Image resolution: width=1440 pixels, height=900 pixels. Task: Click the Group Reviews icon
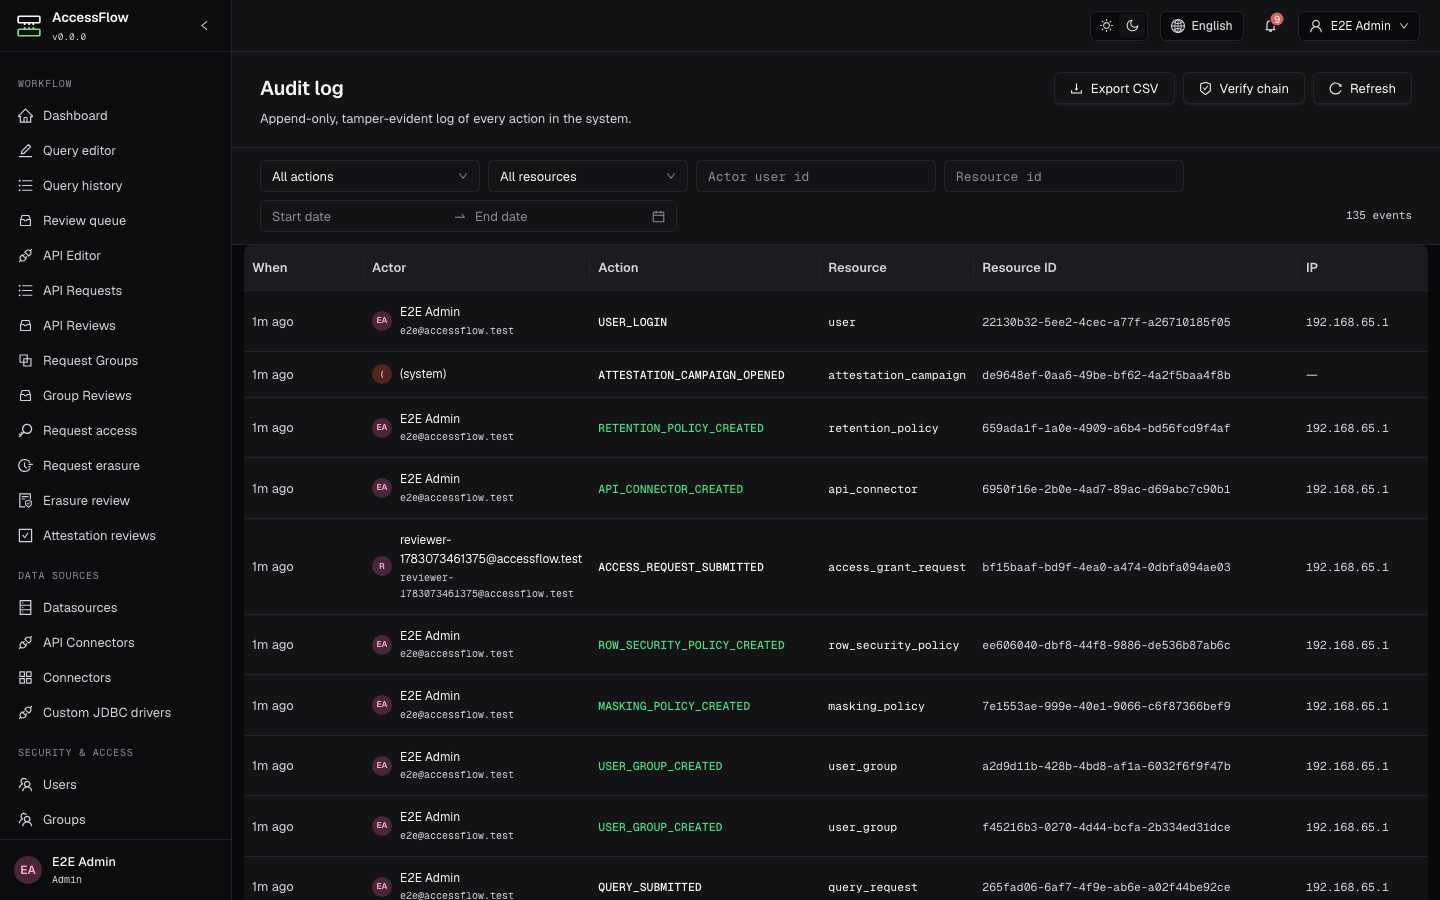(x=26, y=396)
